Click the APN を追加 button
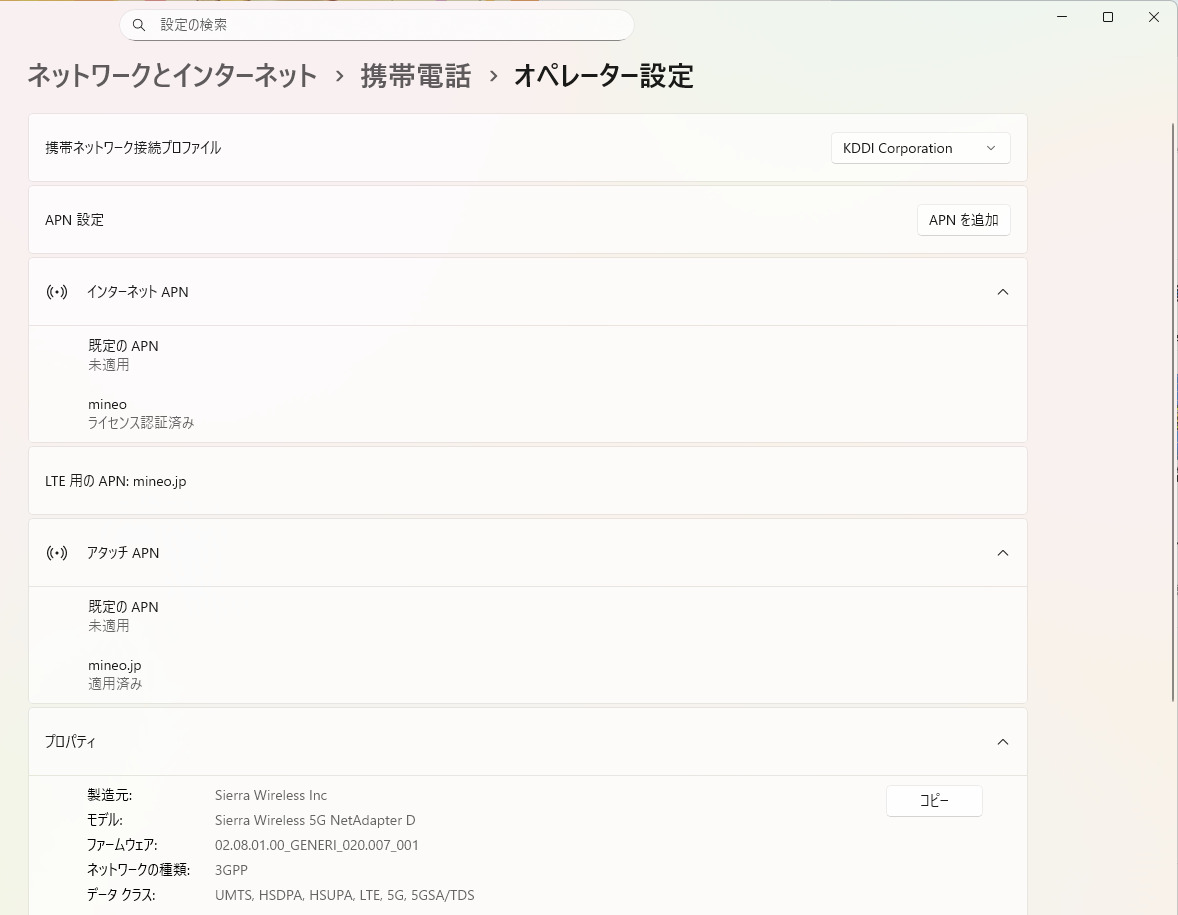 coord(963,220)
